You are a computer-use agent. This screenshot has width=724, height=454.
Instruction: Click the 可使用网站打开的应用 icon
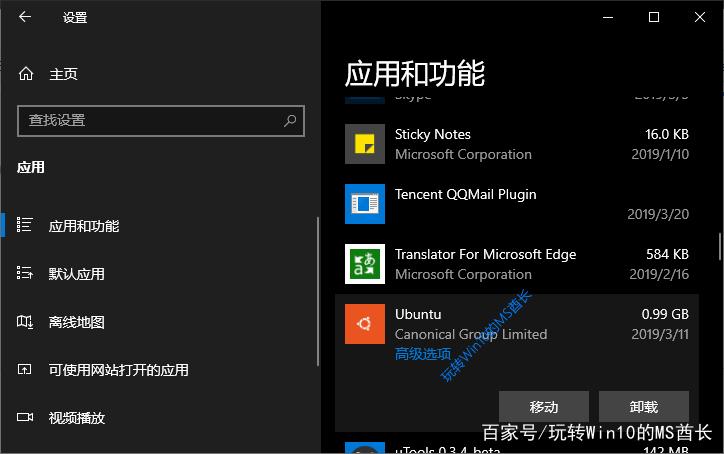[x=24, y=369]
